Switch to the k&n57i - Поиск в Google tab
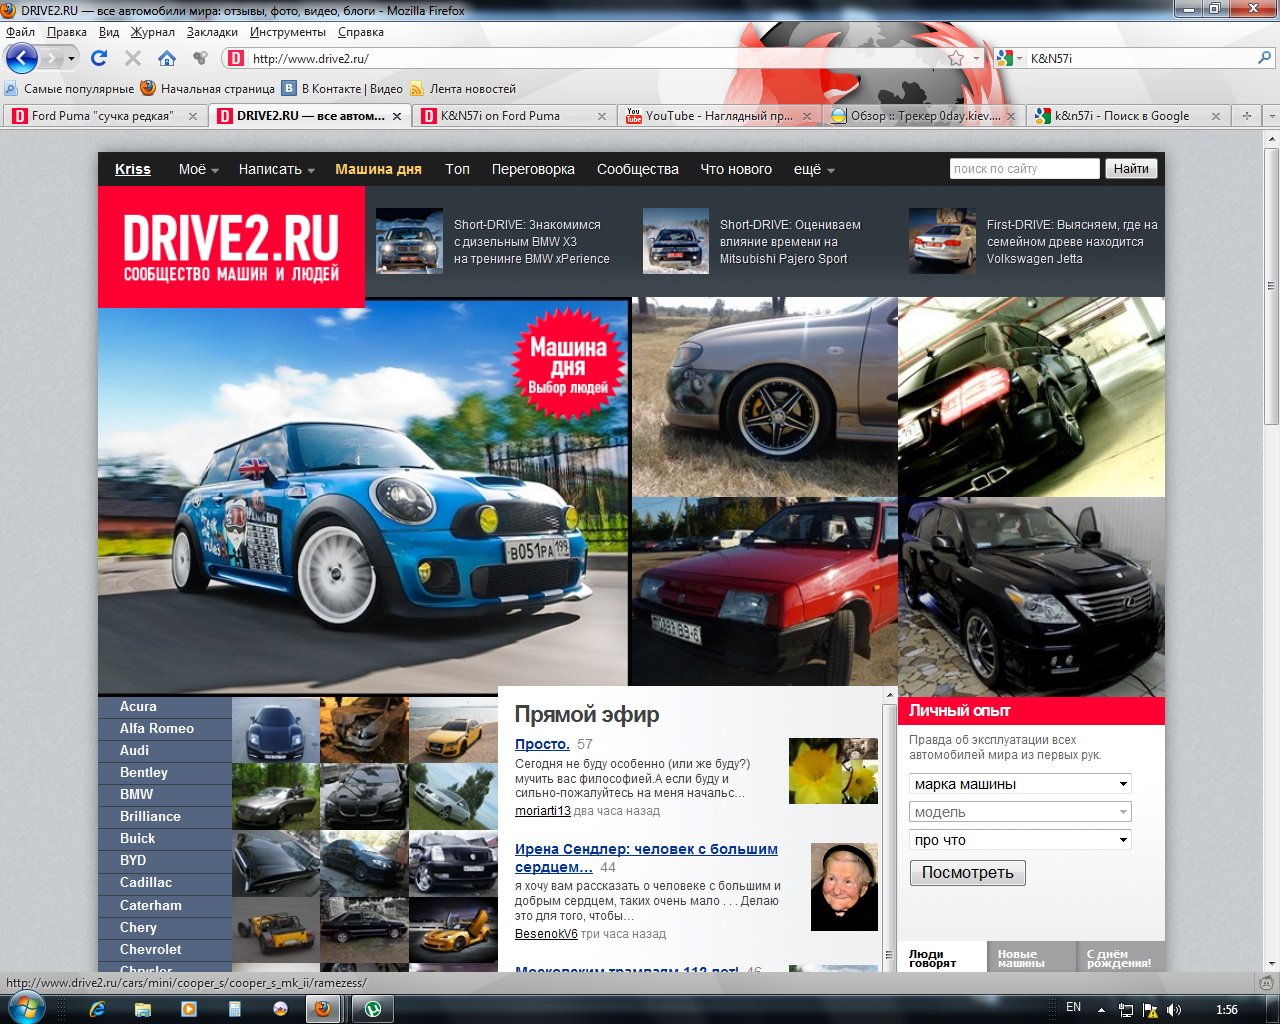The image size is (1280, 1024). [1128, 116]
